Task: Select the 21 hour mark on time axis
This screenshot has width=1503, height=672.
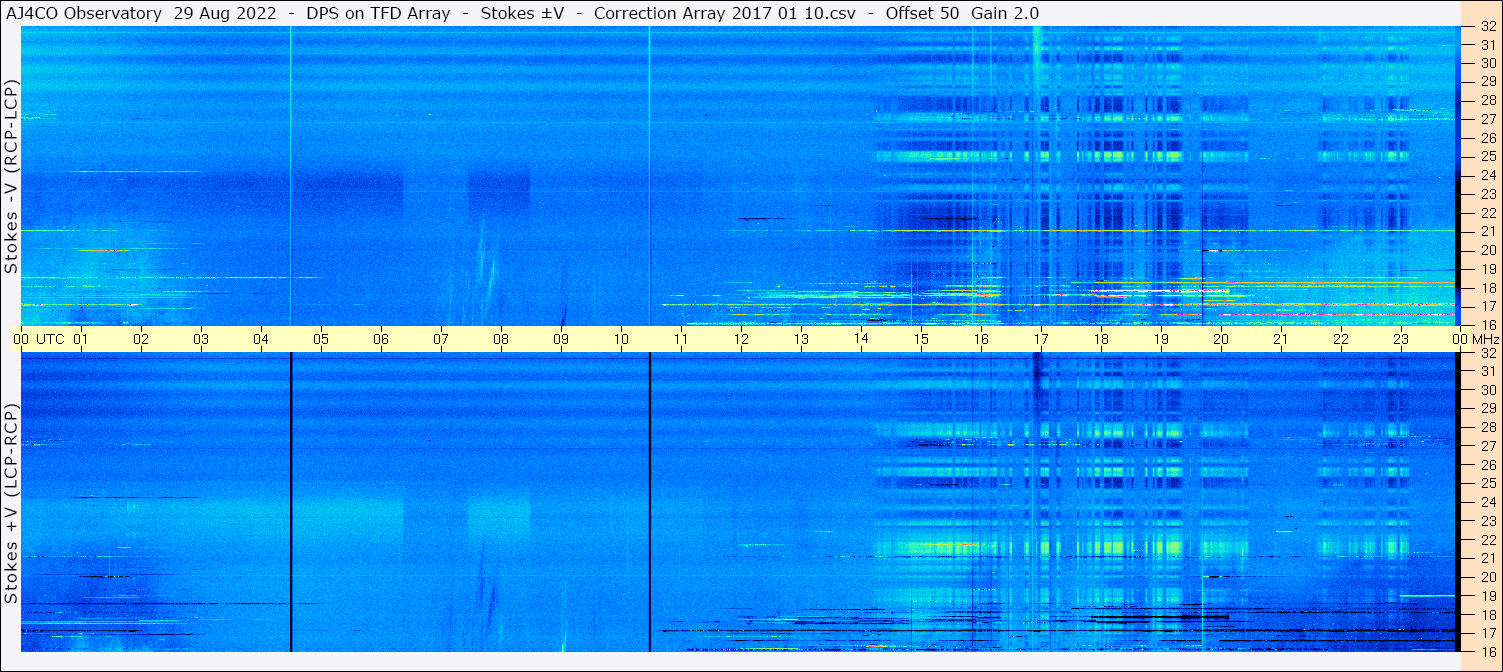Action: click(1281, 339)
